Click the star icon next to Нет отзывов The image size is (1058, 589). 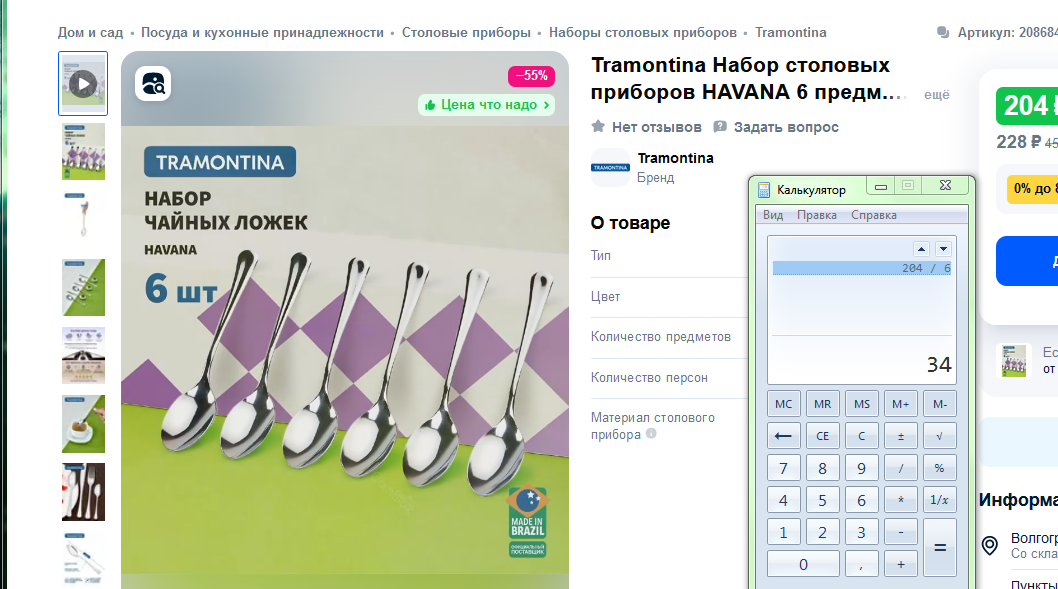point(598,126)
